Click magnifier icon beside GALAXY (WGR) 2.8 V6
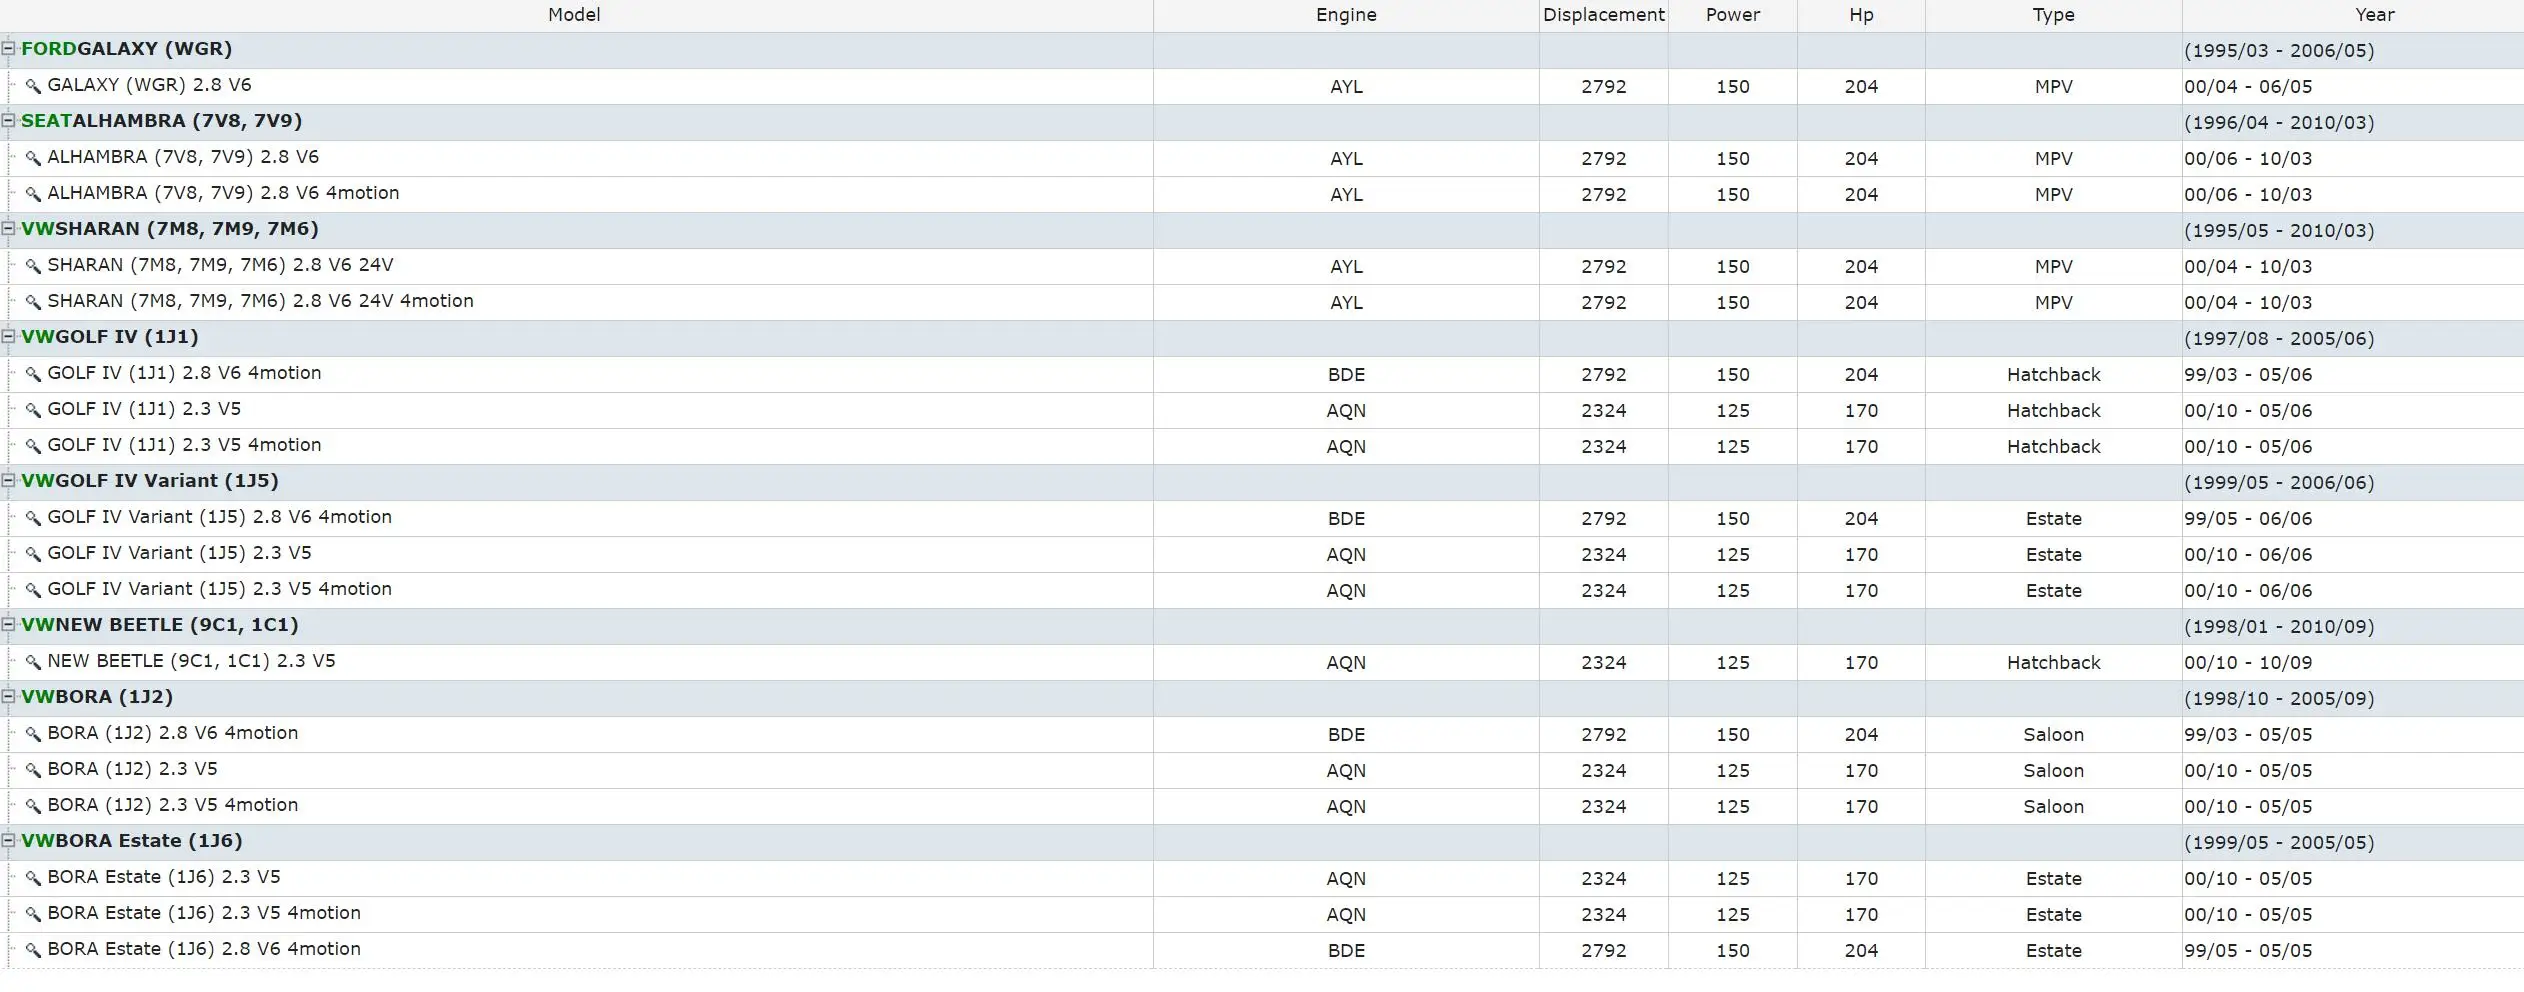 point(33,86)
